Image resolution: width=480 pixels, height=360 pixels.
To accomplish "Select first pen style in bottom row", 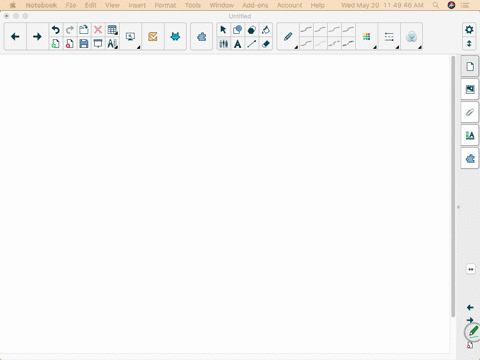I will [x=306, y=44].
